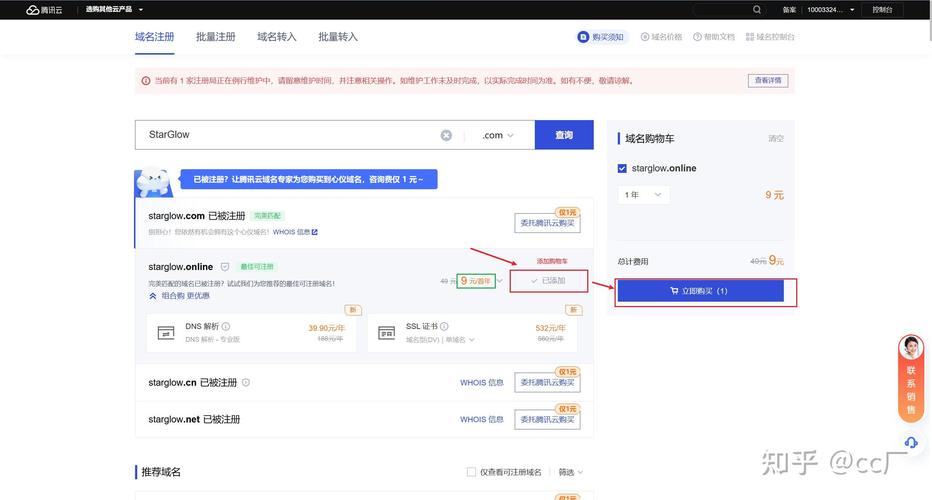Click the red warning icon in maintenance notice
Image resolution: width=932 pixels, height=500 pixels.
pos(146,81)
